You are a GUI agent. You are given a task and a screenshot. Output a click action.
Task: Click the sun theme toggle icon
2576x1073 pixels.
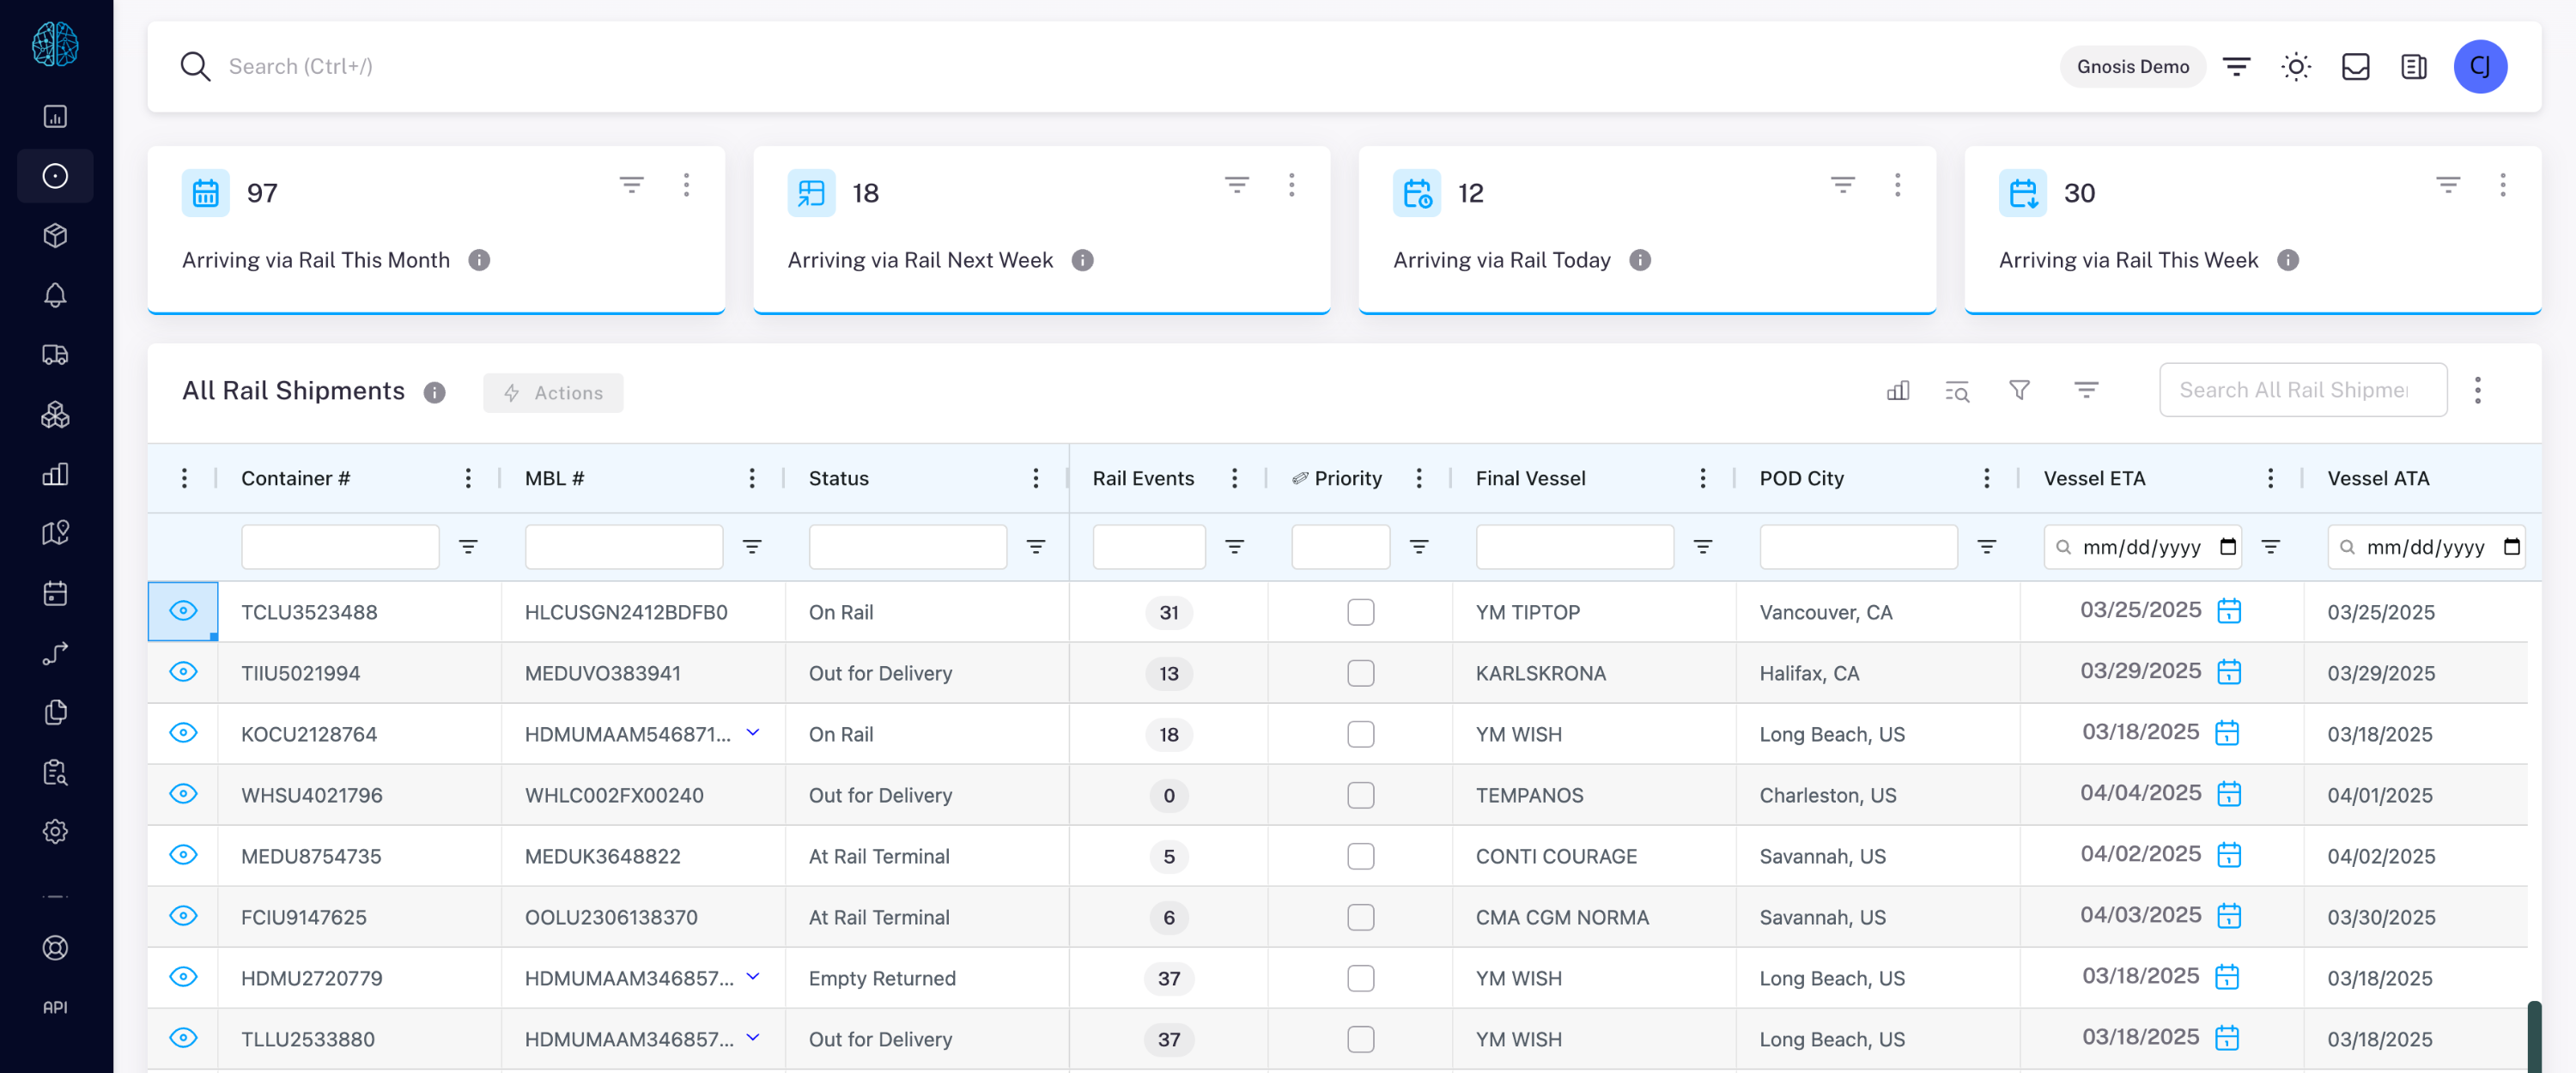point(2295,67)
